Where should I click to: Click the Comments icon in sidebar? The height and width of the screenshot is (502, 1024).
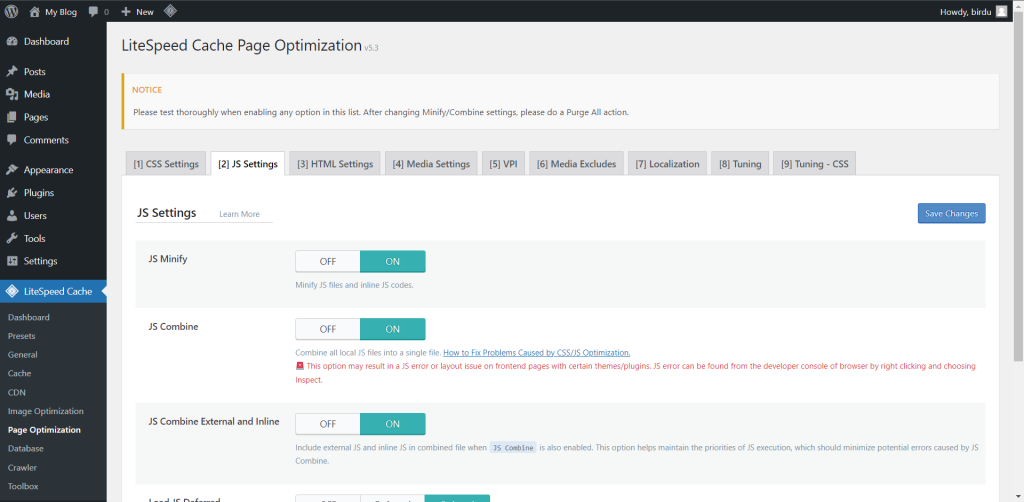(x=12, y=140)
